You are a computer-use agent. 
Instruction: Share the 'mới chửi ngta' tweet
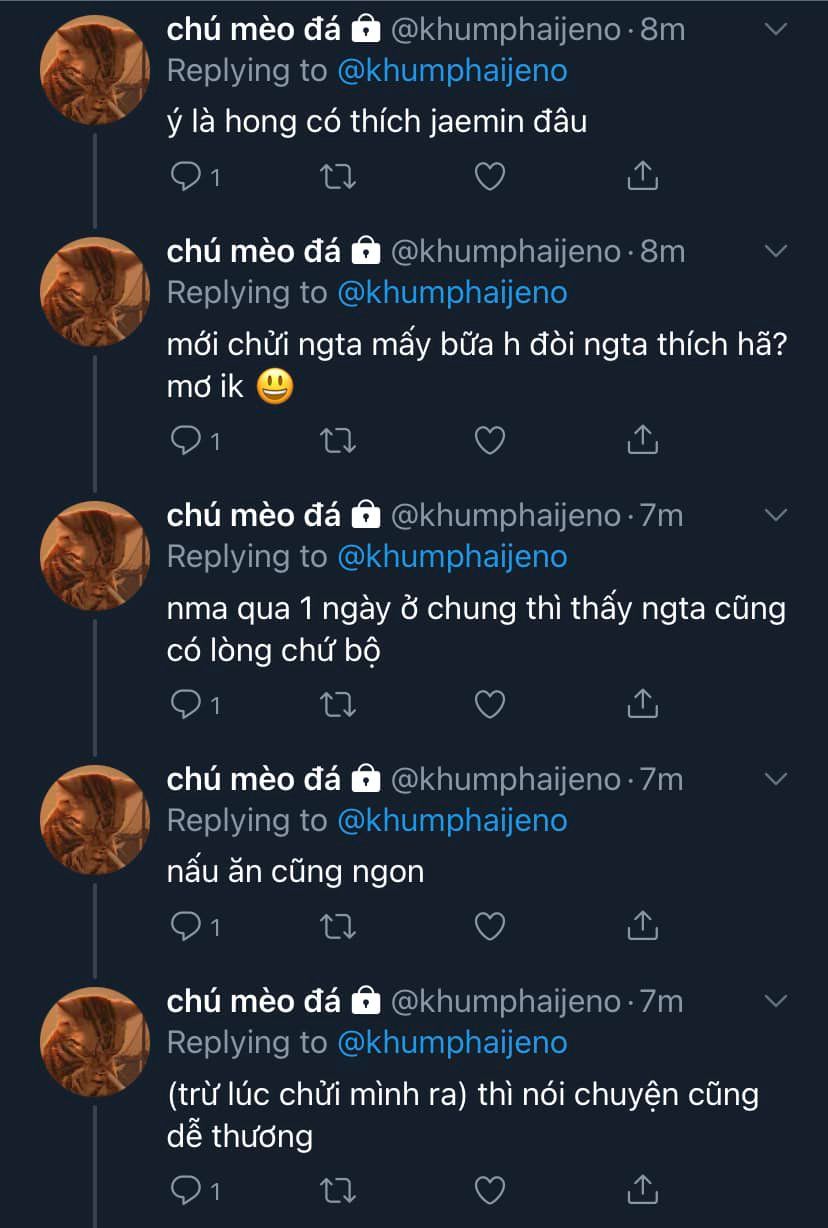pos(641,440)
